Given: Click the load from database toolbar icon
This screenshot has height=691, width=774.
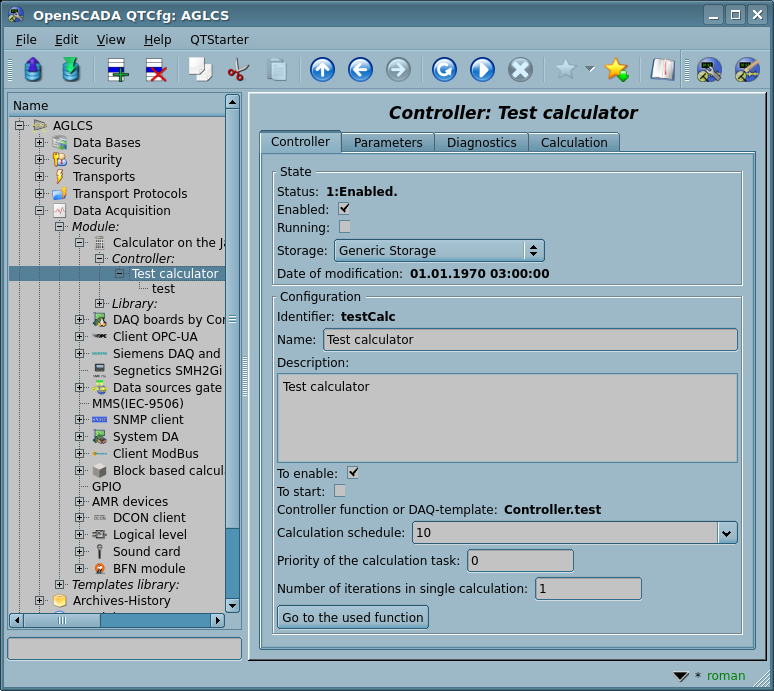Looking at the screenshot, I should pos(33,69).
